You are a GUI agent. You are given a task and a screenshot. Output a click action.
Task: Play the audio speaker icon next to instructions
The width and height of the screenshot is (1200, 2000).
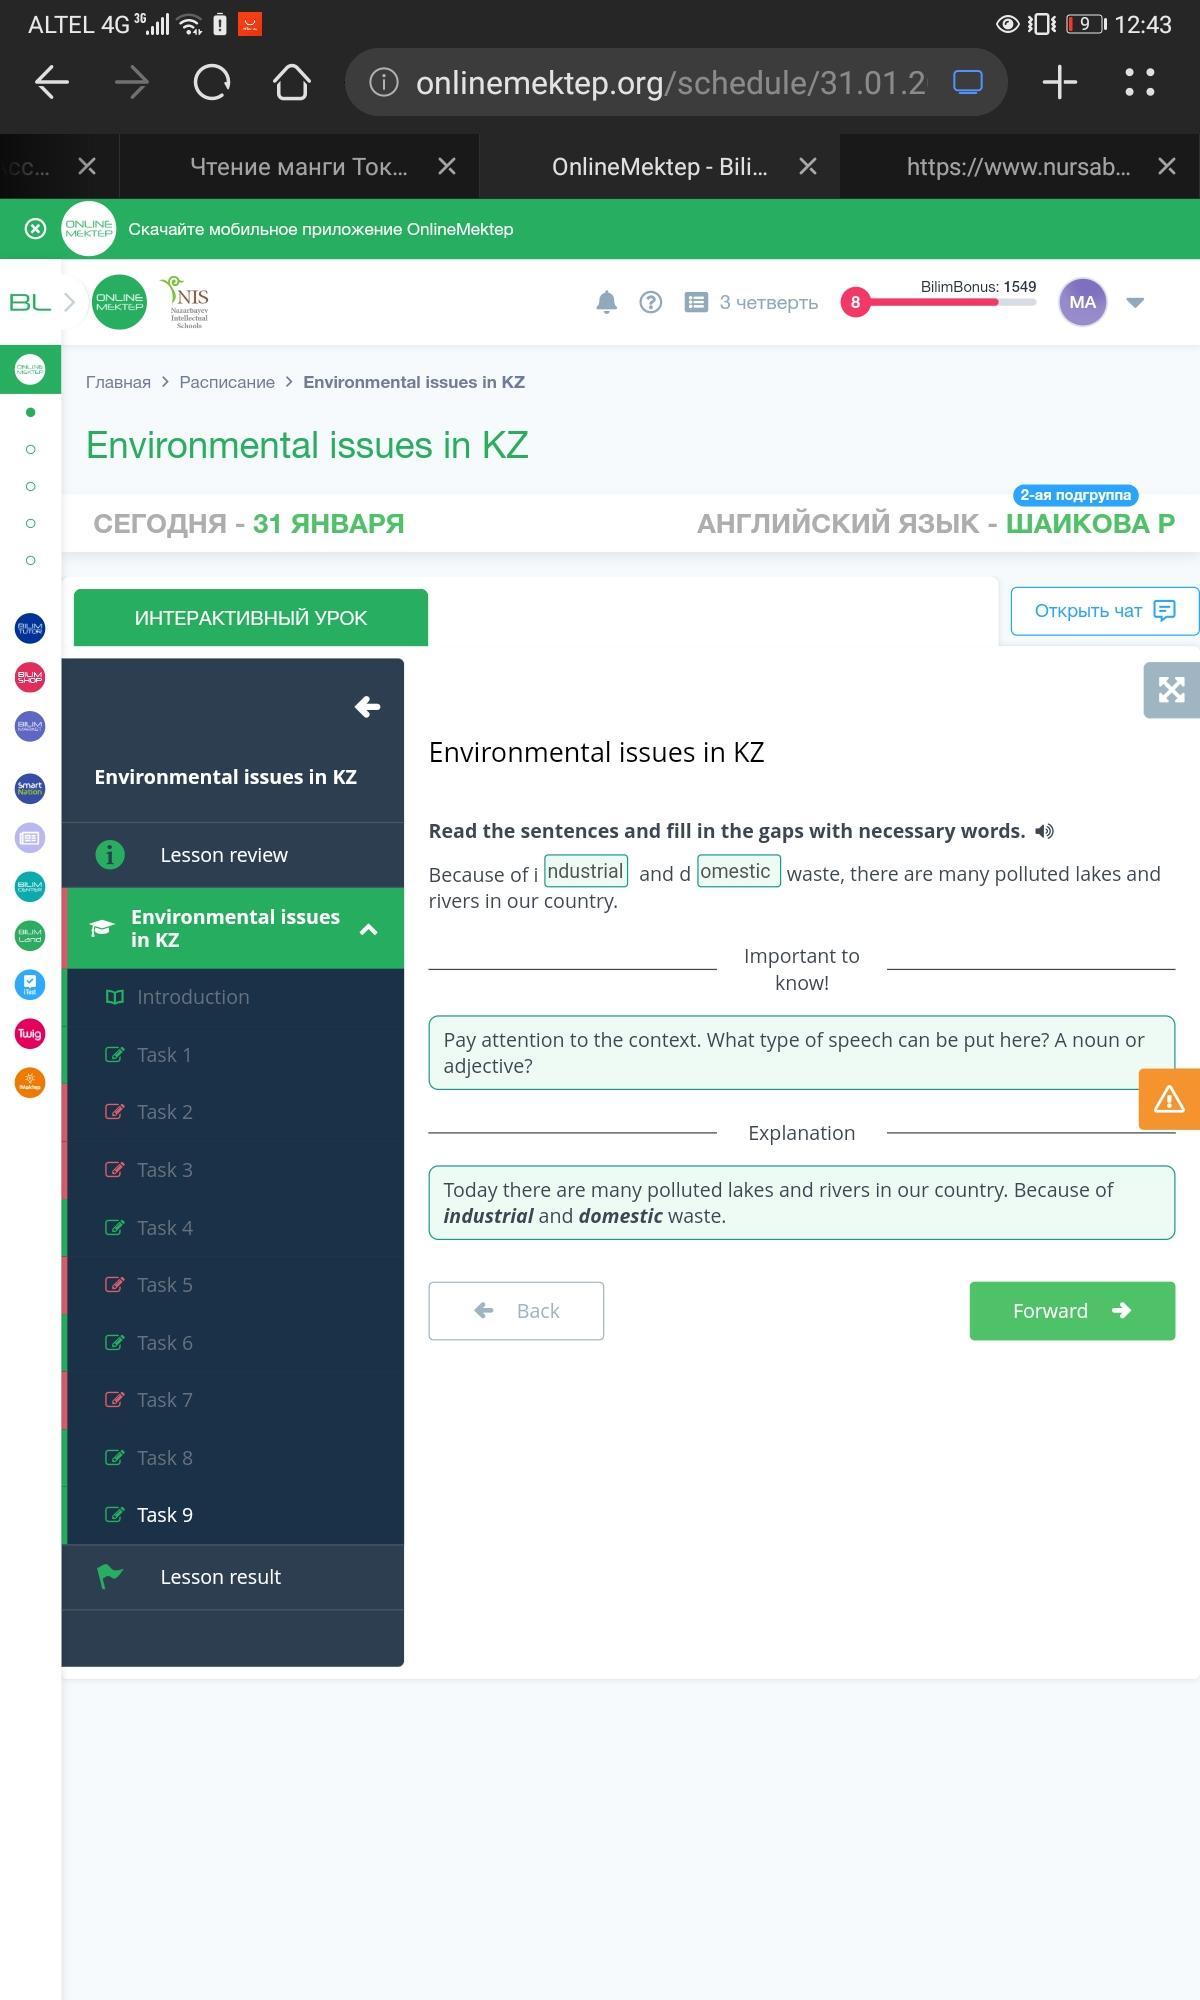pyautogui.click(x=1044, y=831)
